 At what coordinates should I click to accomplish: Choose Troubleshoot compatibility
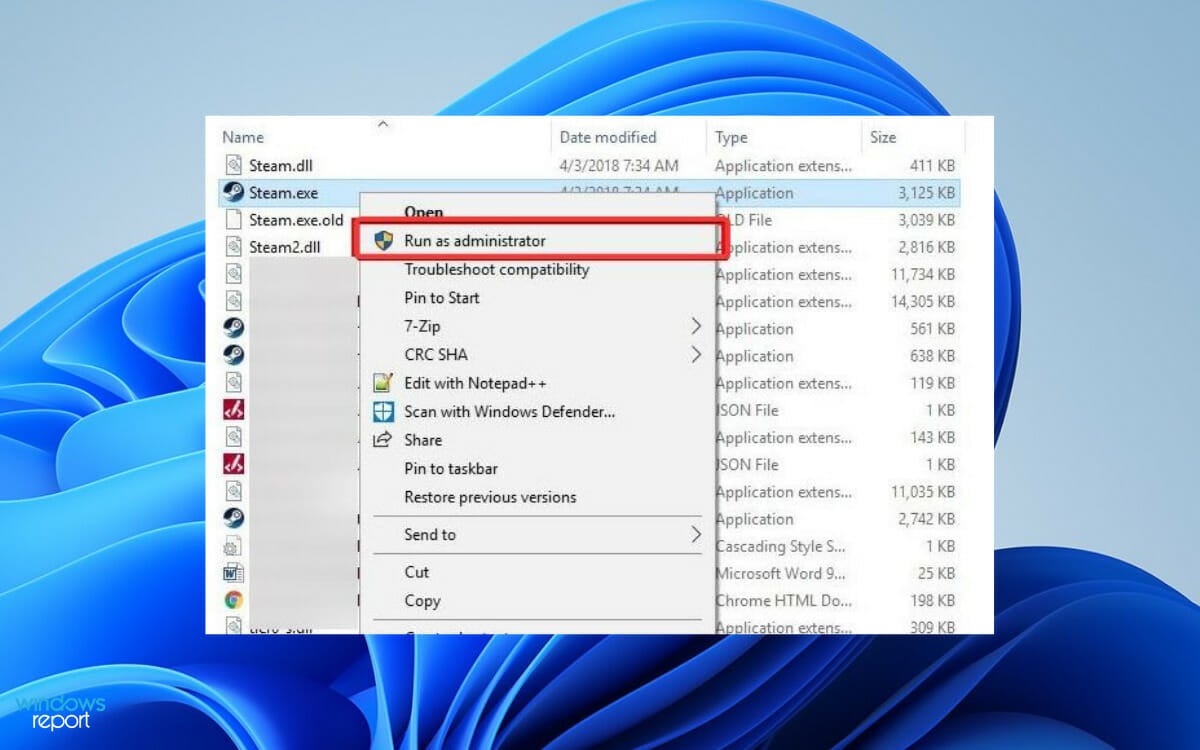click(x=497, y=270)
